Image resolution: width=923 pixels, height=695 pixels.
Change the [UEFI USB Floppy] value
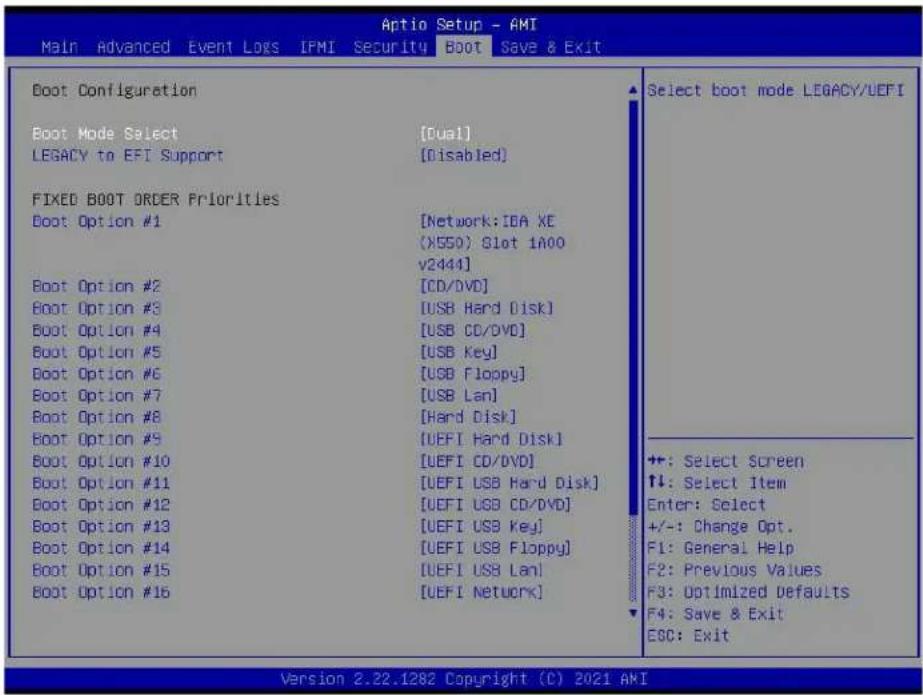pos(495,548)
